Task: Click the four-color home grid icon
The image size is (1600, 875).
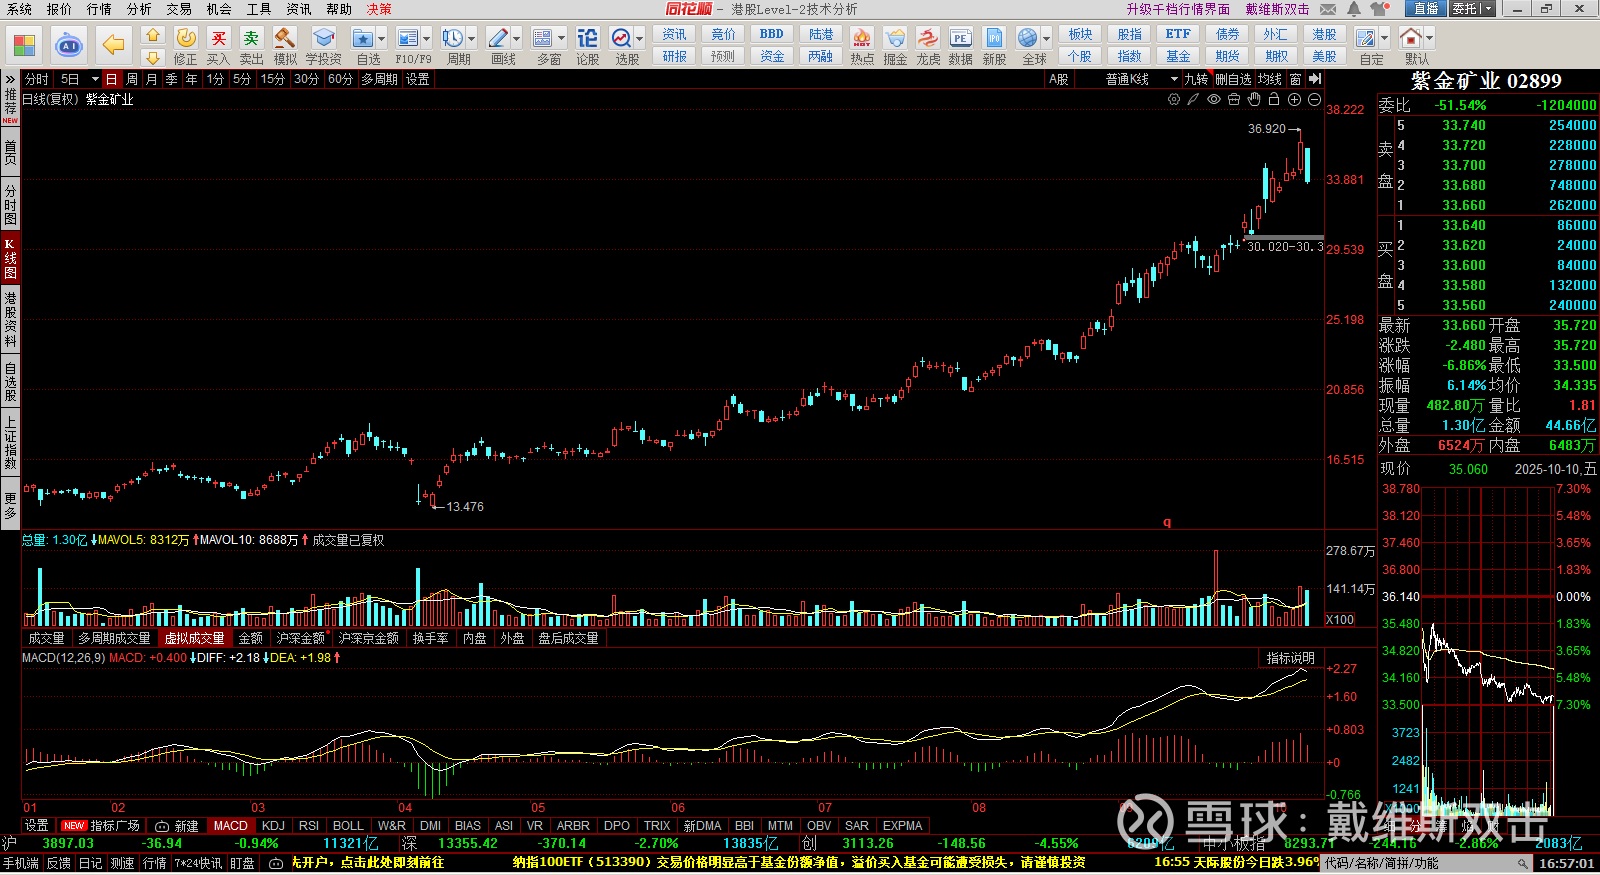Action: 24,45
